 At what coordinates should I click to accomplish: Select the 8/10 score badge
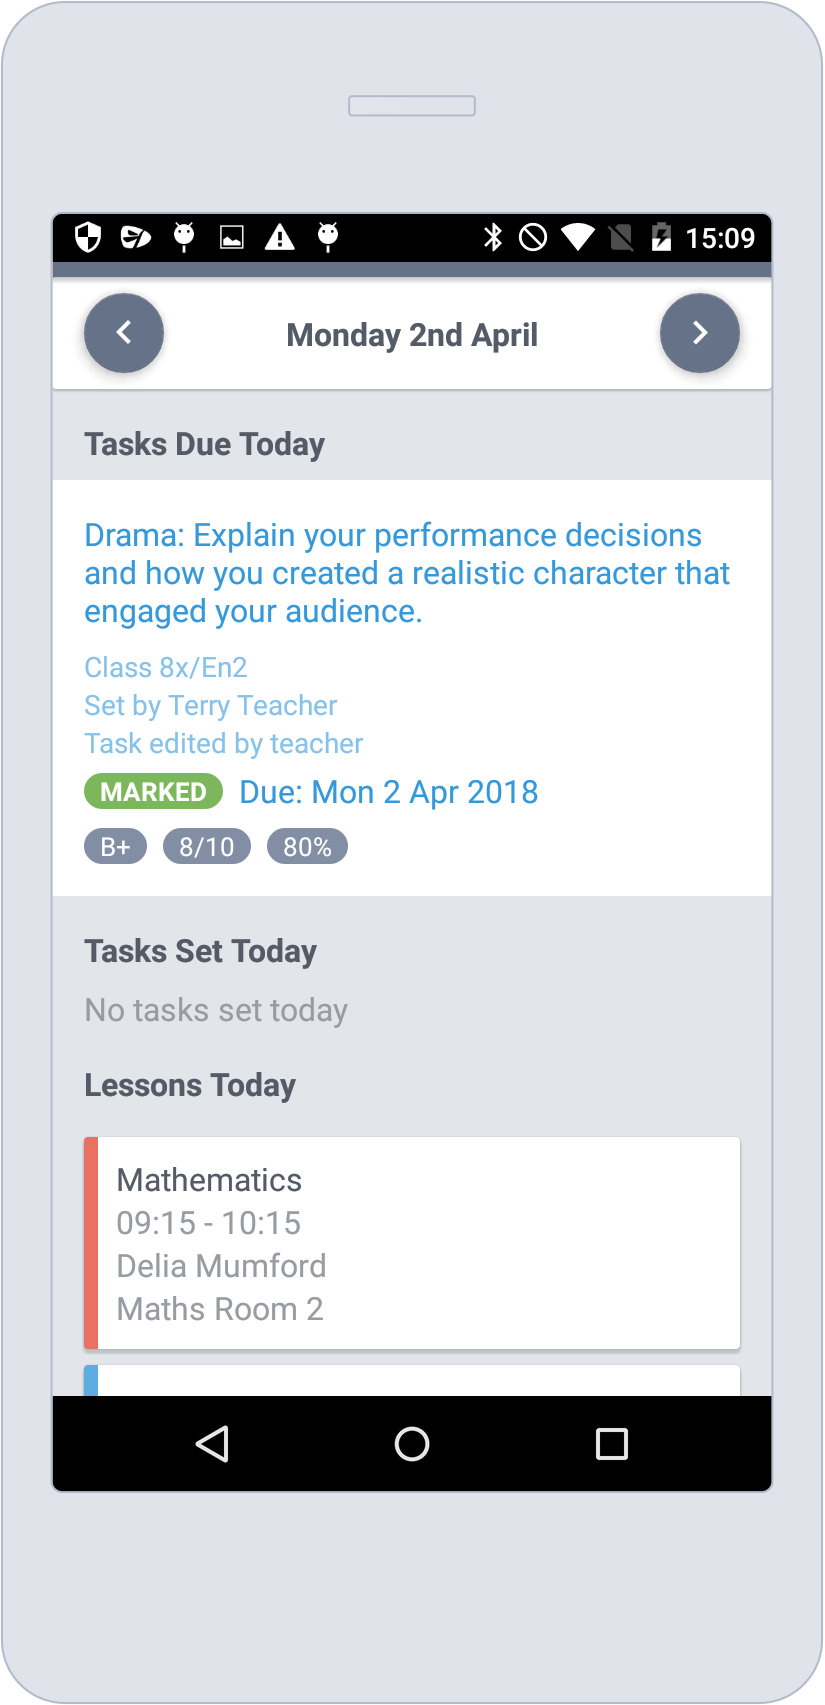click(x=206, y=845)
